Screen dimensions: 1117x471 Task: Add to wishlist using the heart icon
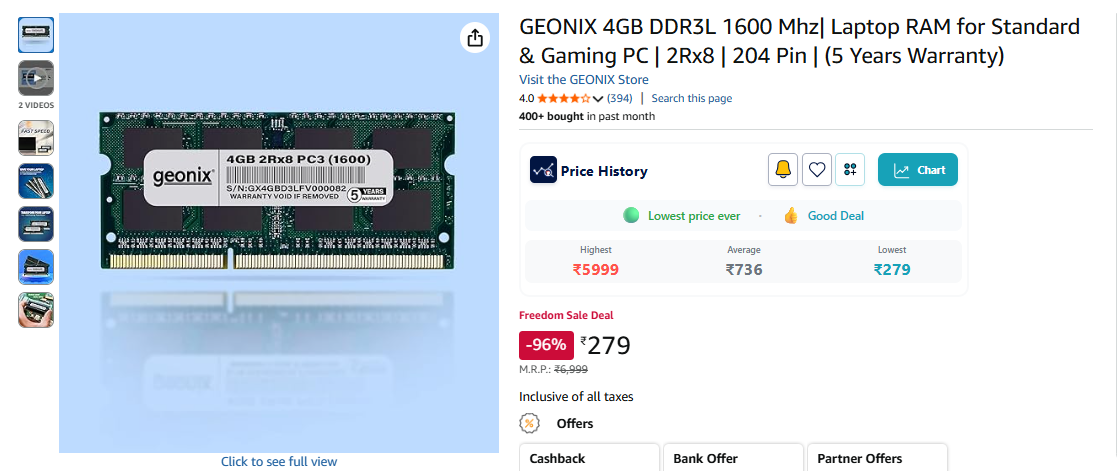point(818,170)
